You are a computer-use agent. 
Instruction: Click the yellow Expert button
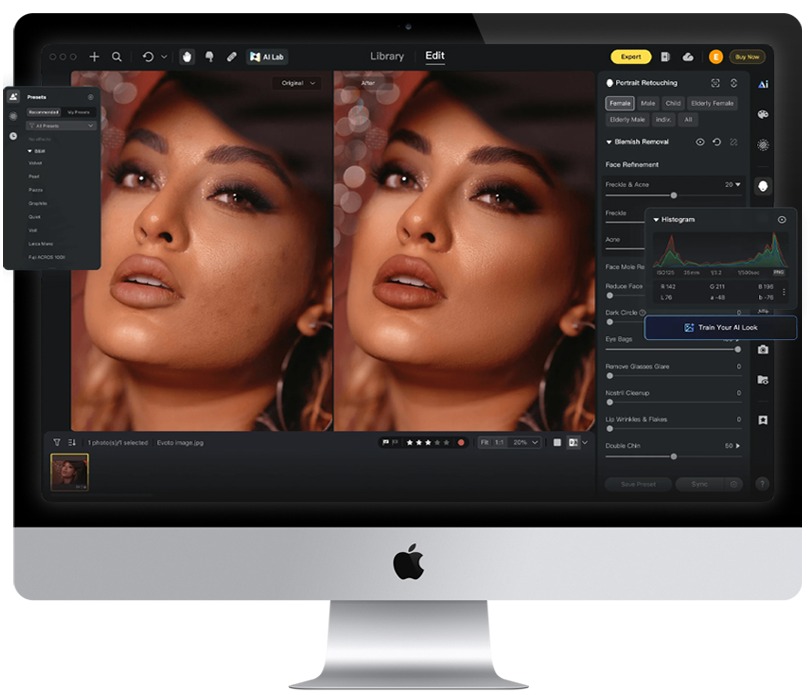[x=631, y=57]
